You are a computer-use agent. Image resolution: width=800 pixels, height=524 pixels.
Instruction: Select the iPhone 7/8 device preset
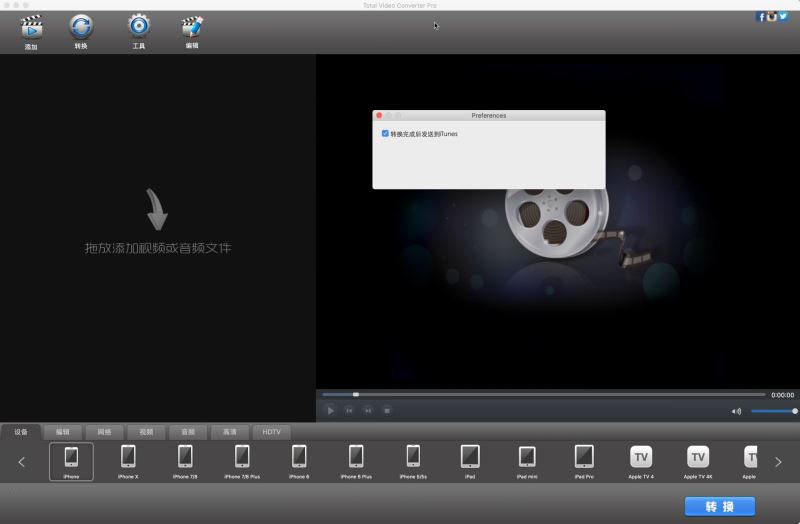(185, 461)
